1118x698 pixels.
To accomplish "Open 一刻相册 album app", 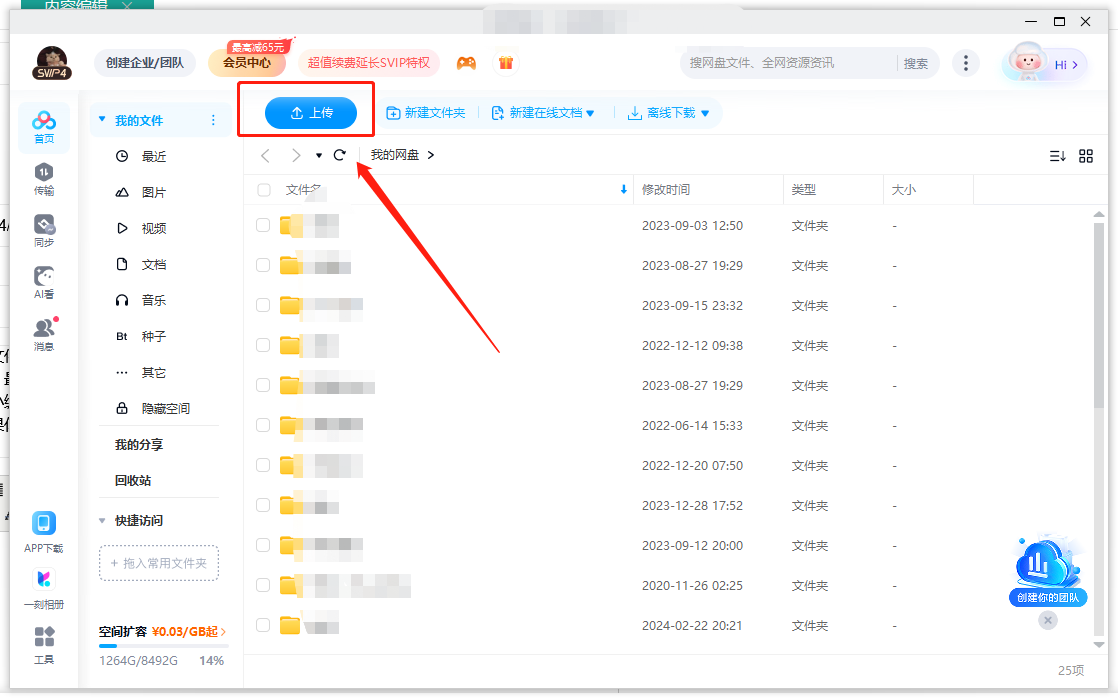I will click(43, 589).
